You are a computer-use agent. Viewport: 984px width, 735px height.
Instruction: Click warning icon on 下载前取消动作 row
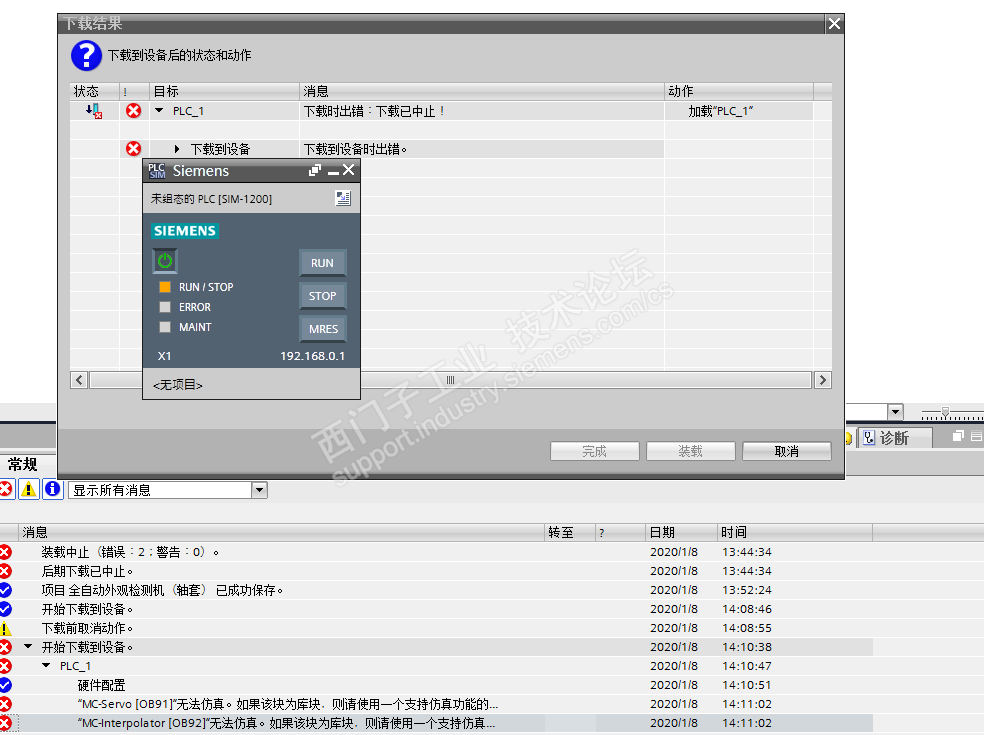pyautogui.click(x=5, y=628)
